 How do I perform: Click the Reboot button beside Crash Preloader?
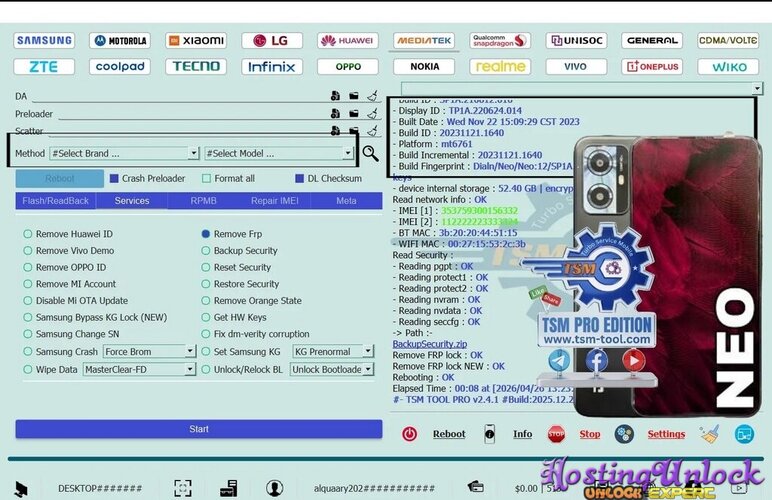click(x=60, y=179)
